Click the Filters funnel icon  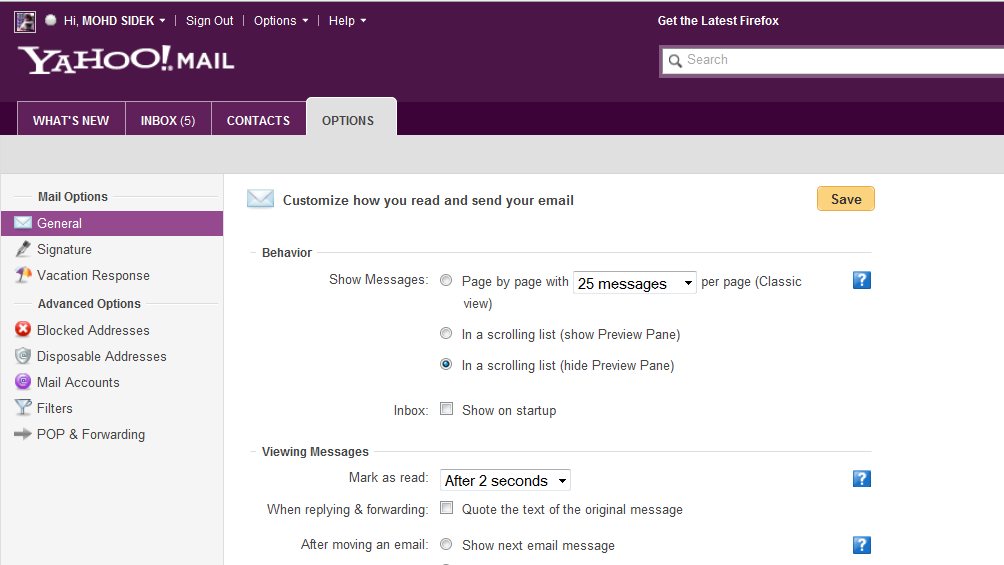[23, 407]
